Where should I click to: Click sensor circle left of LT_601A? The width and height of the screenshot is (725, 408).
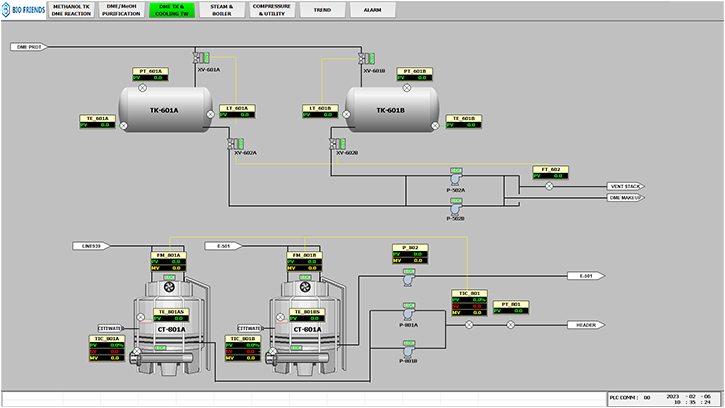[x=210, y=114]
